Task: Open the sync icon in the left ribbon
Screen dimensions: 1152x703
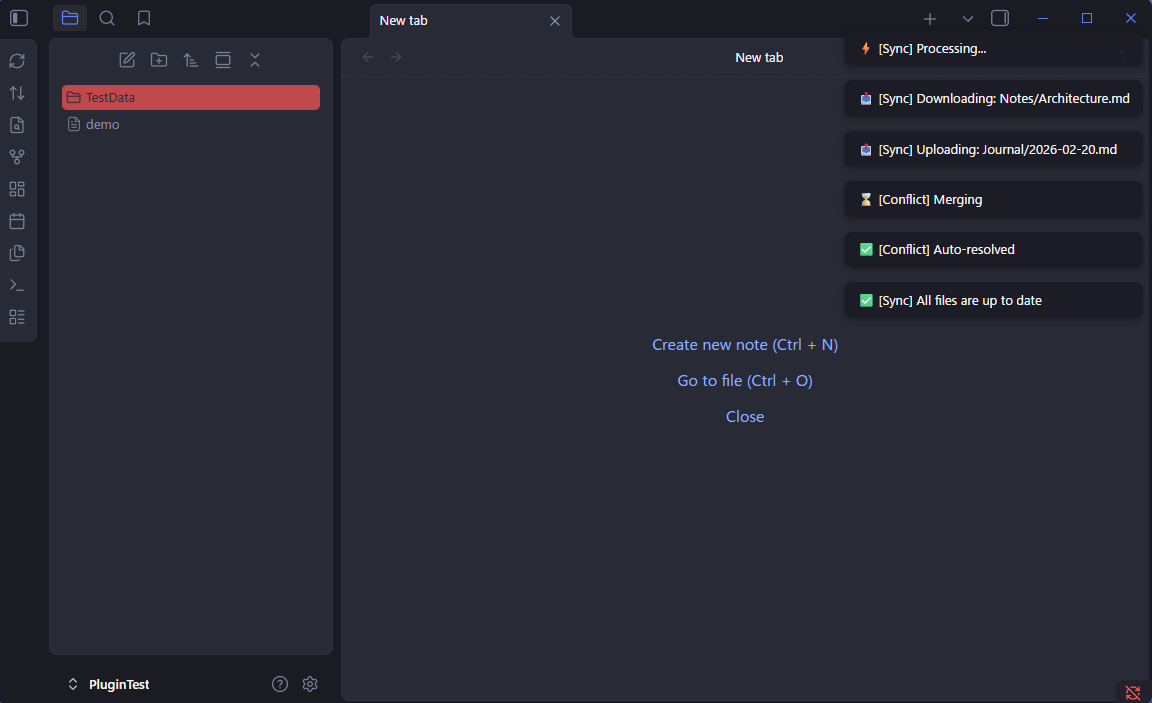Action: [17, 61]
